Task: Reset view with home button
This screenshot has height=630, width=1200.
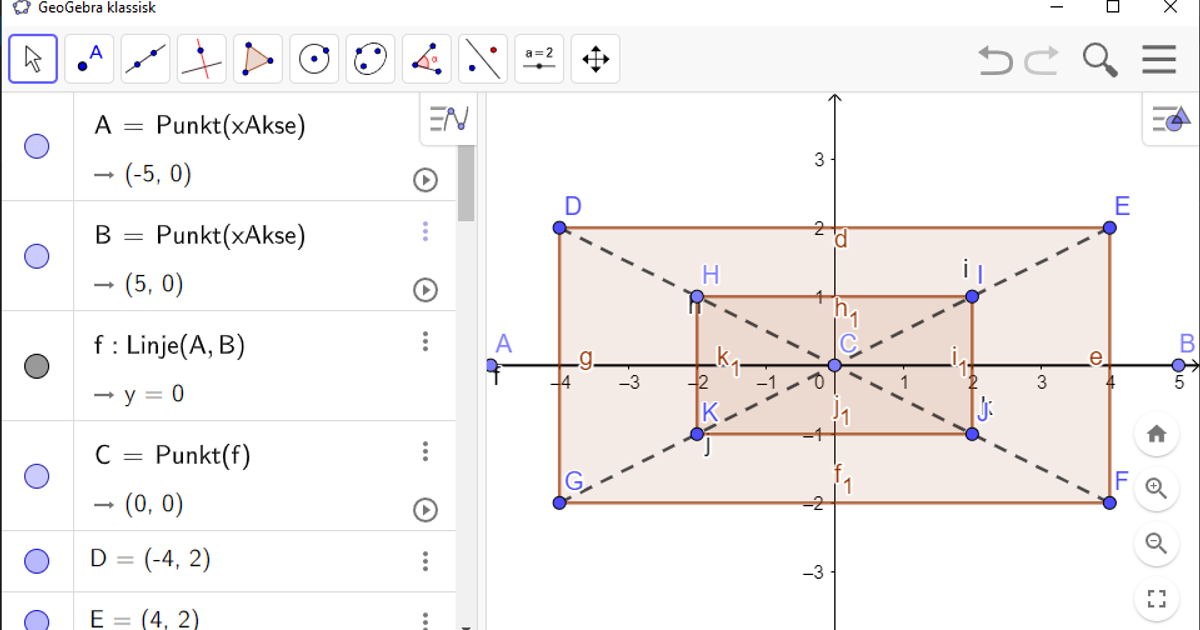Action: click(x=1157, y=434)
